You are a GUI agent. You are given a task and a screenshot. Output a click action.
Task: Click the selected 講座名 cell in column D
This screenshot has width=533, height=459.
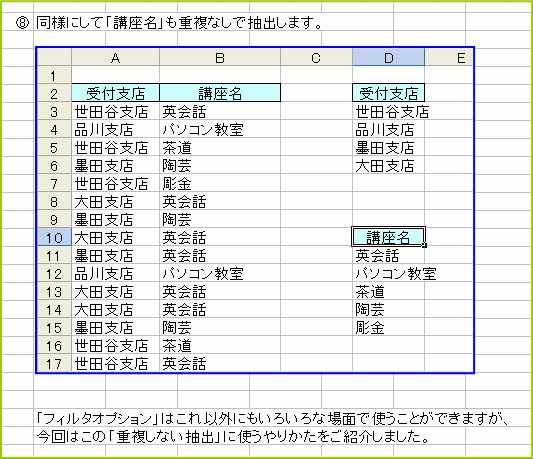(x=388, y=237)
